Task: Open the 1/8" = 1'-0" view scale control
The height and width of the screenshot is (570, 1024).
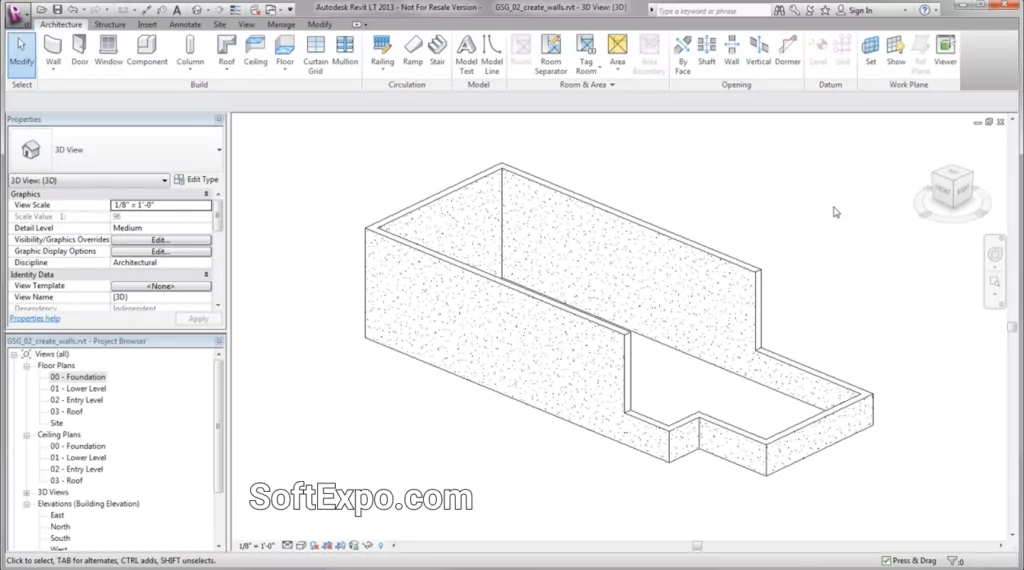Action: (x=257, y=546)
